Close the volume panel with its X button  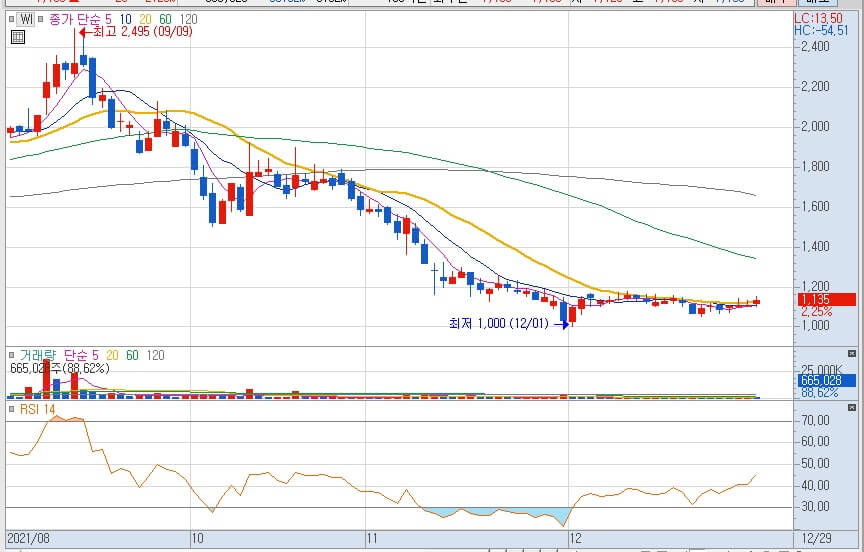pyautogui.click(x=852, y=353)
